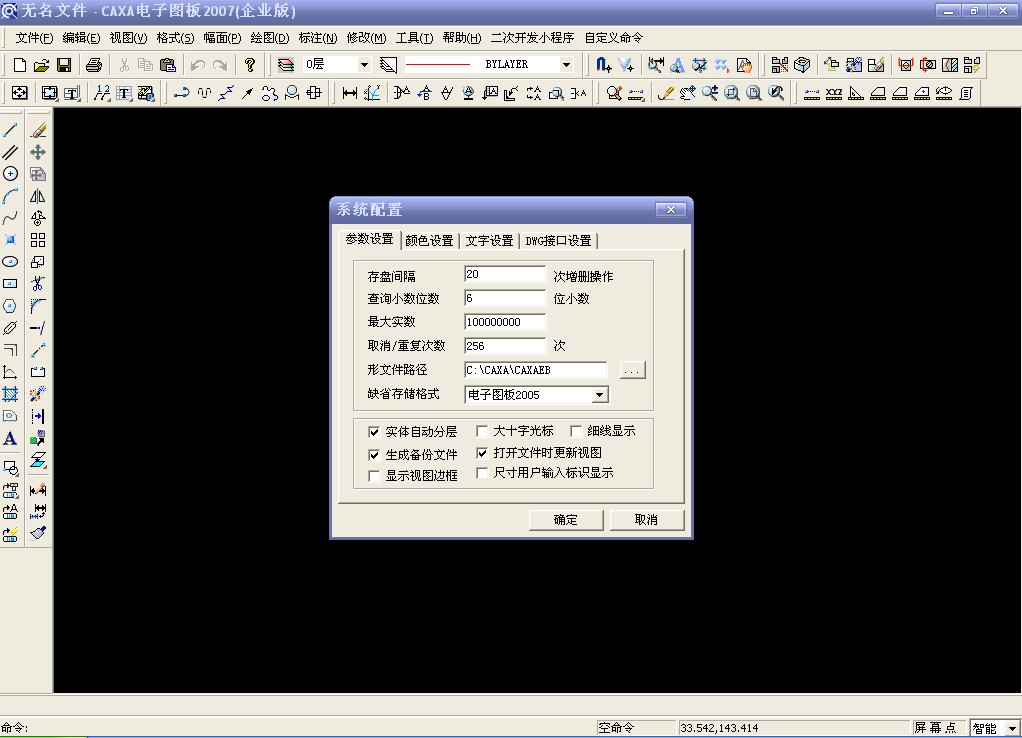Click the New file icon

pyautogui.click(x=20, y=65)
